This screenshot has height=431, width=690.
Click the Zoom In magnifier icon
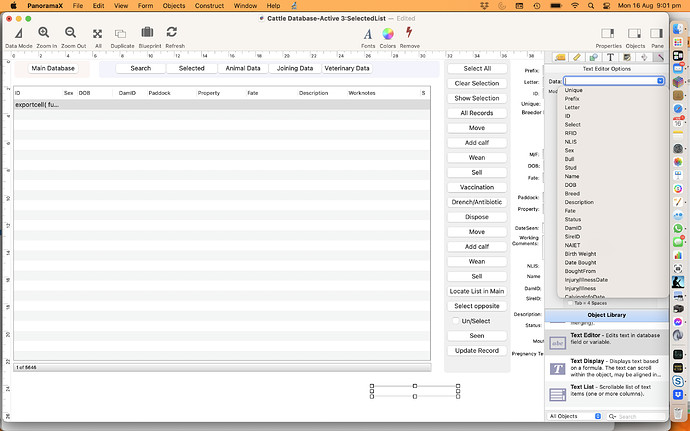[x=44, y=33]
